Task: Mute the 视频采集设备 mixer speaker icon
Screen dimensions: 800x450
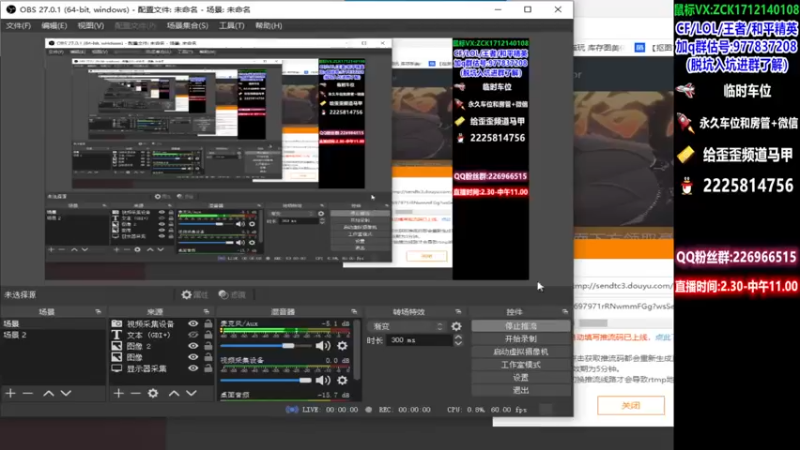Action: click(x=322, y=380)
